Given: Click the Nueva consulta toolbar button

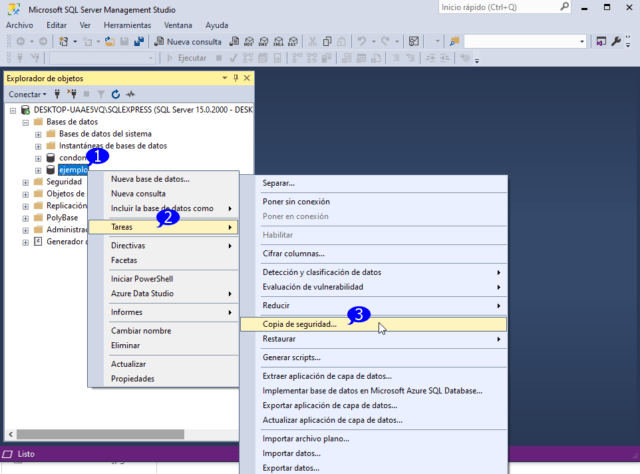Looking at the screenshot, I should click(x=187, y=42).
